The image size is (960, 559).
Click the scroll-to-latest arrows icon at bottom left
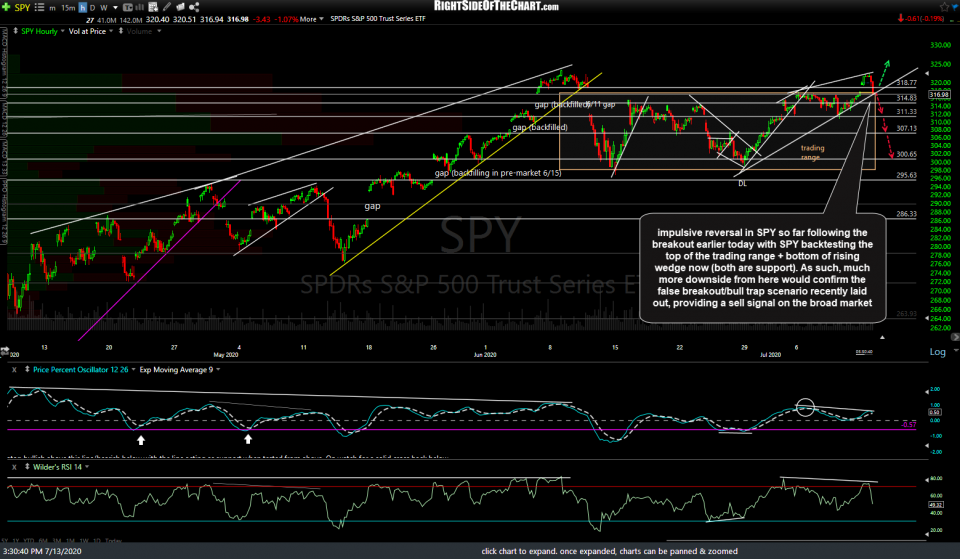5,351
